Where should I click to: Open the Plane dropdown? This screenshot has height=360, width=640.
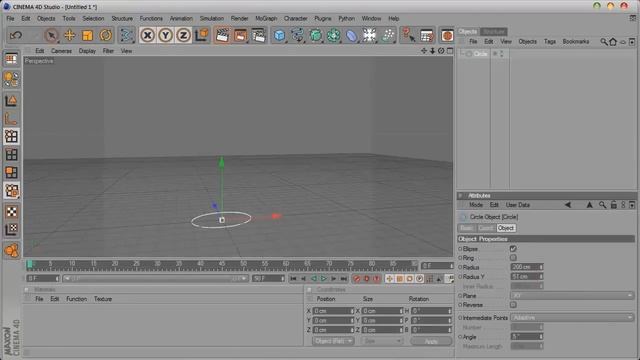tap(572, 296)
